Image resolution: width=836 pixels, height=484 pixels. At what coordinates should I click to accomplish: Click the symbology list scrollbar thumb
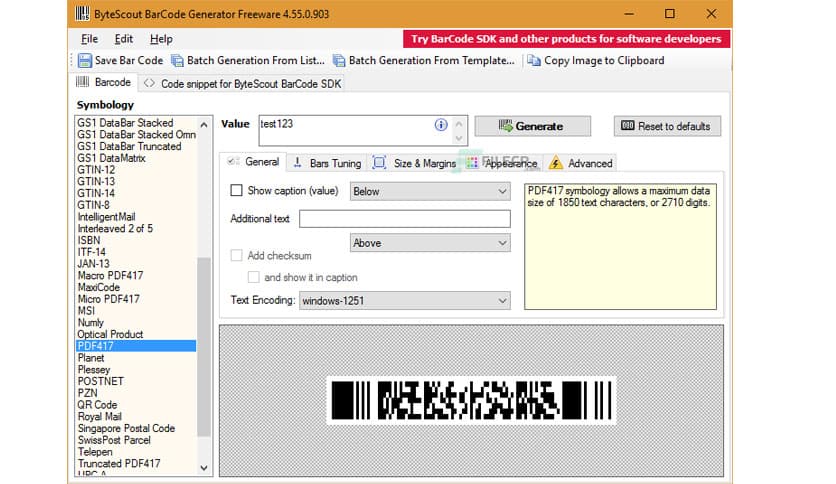[x=203, y=346]
